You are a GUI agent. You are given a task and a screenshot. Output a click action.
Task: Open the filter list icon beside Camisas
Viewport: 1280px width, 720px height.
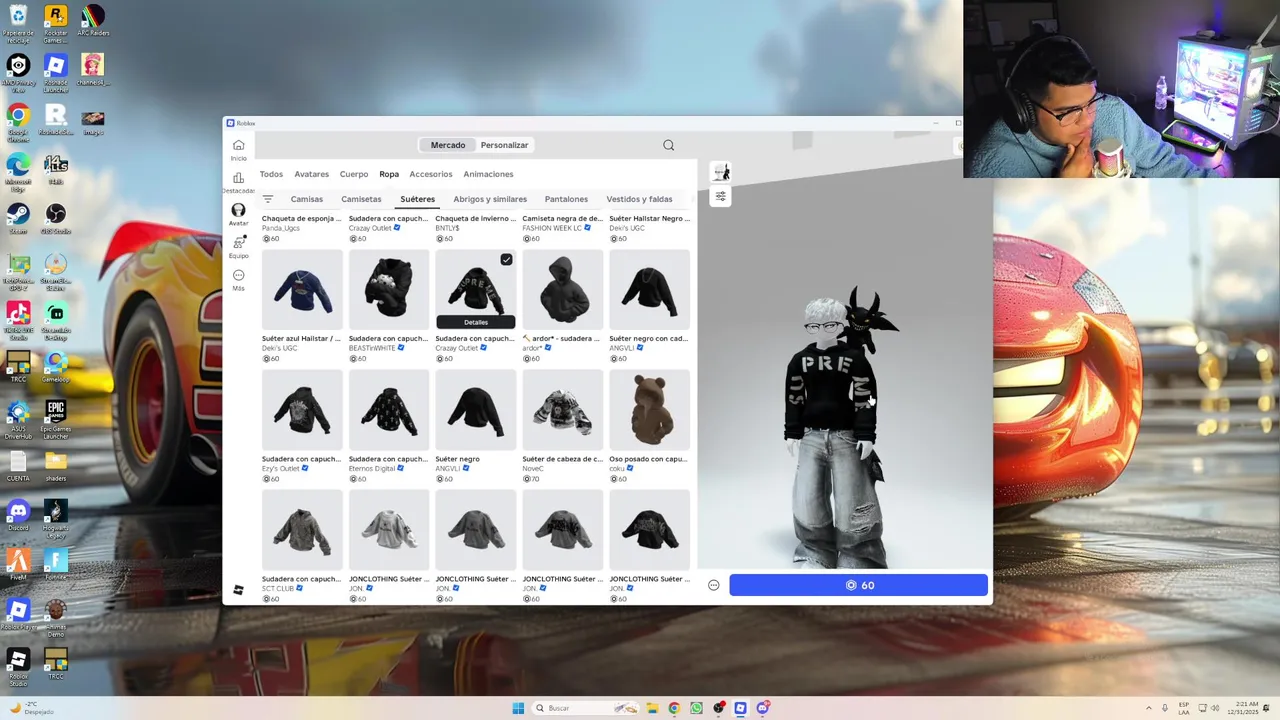(268, 199)
